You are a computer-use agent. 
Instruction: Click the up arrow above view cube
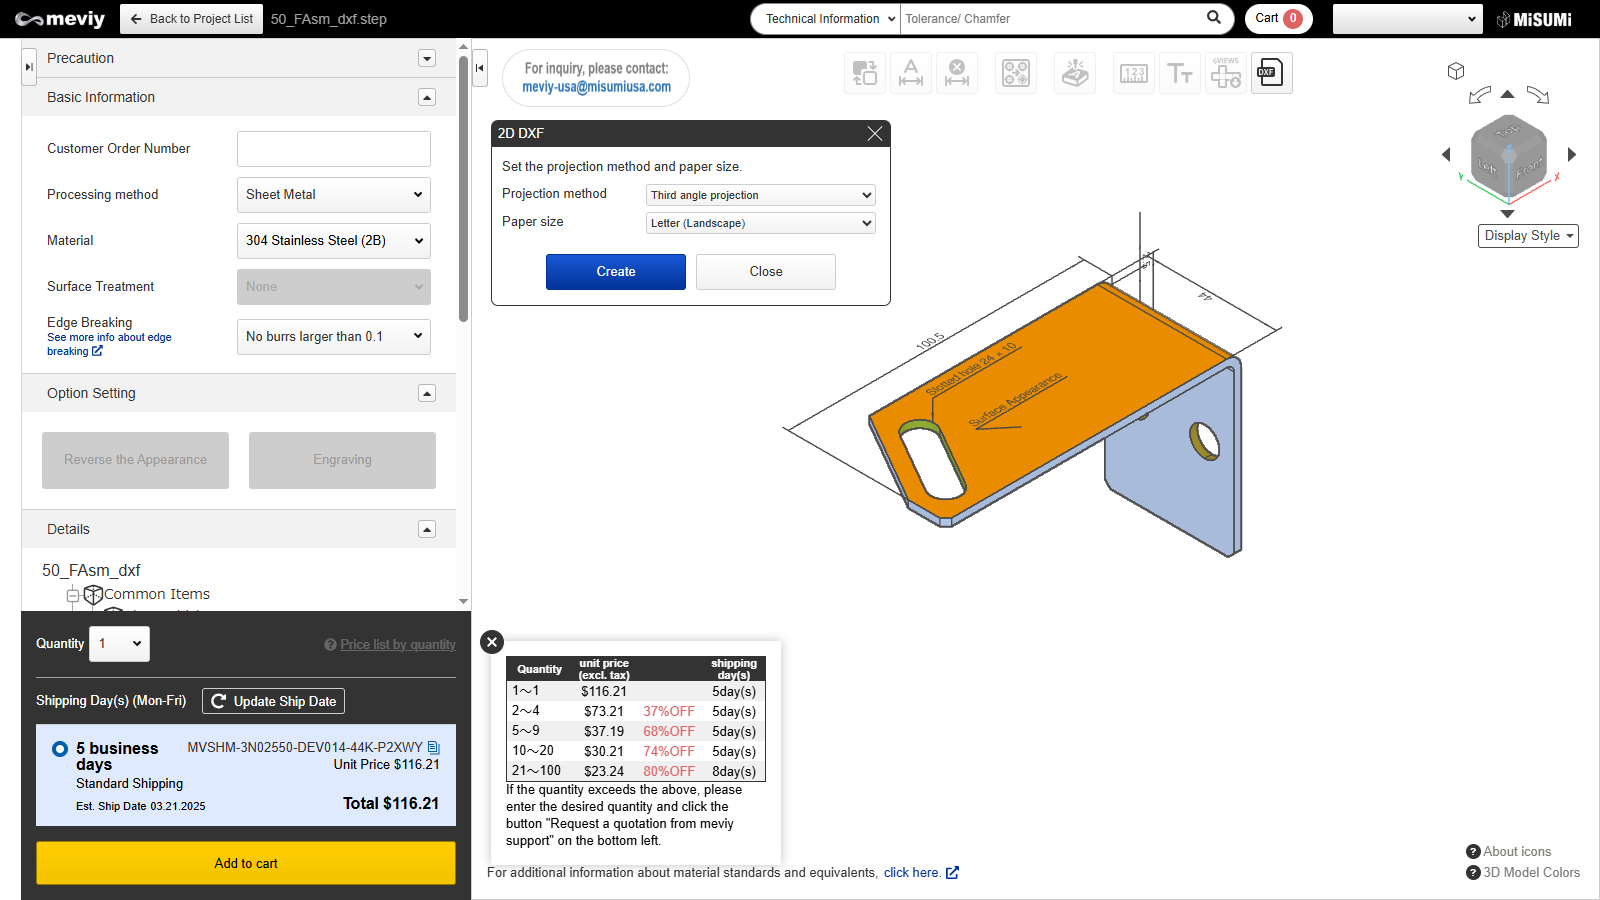pyautogui.click(x=1508, y=94)
